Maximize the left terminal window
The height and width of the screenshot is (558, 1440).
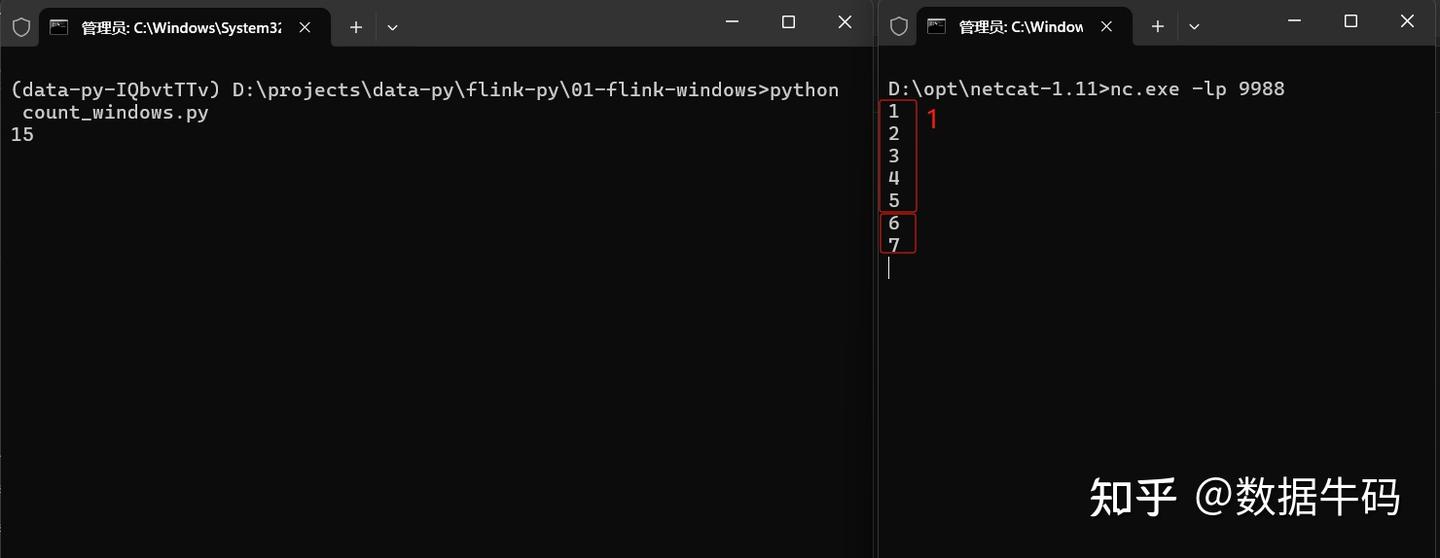click(x=788, y=22)
